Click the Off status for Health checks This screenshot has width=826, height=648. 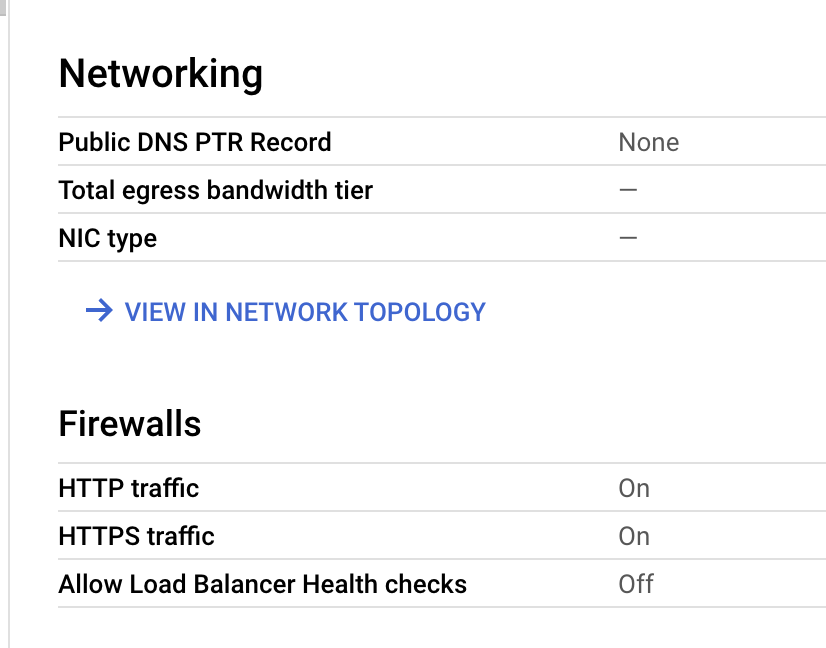point(636,584)
